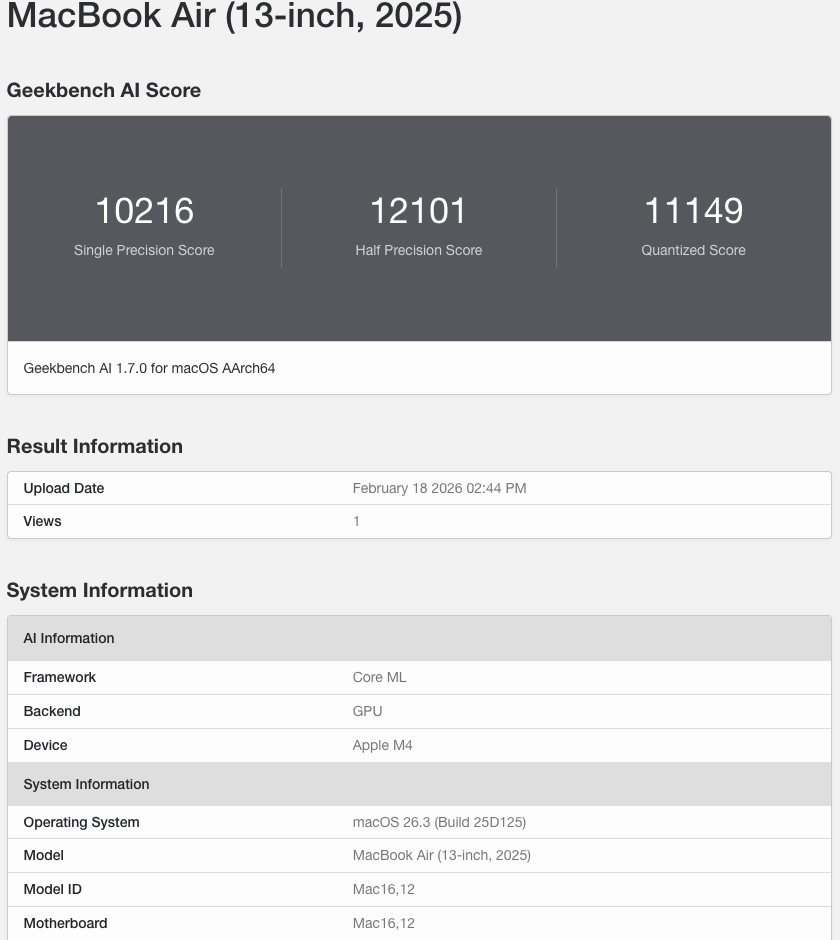Click the Model ID value Mac16,12
The height and width of the screenshot is (940, 840).
coord(383,889)
